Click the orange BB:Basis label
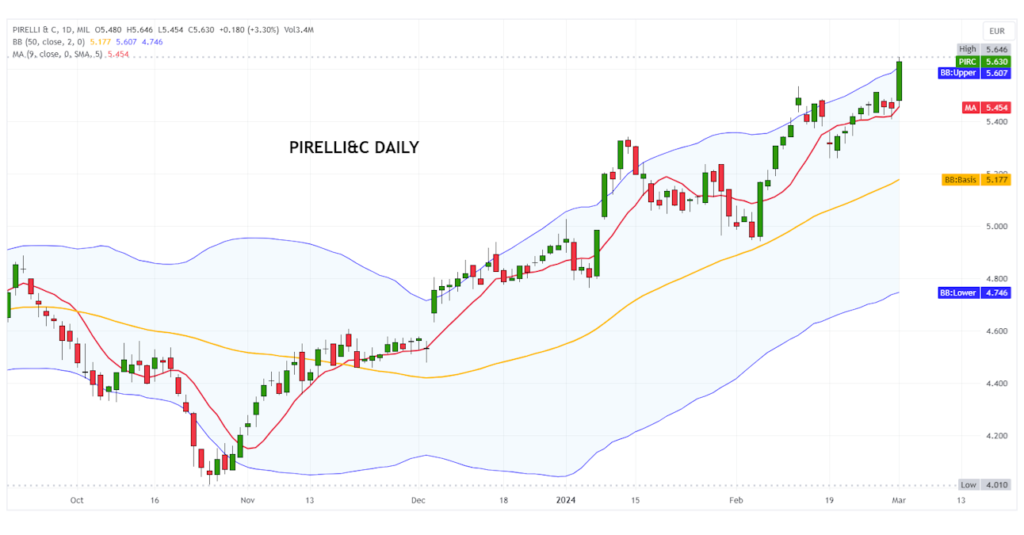Viewport: 1024px width, 535px height. [975, 180]
